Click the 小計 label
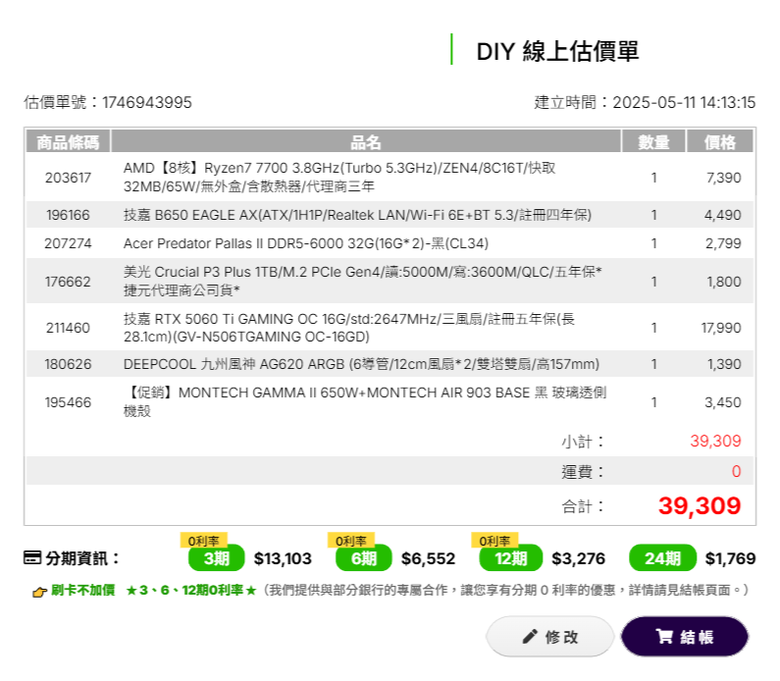 point(583,441)
